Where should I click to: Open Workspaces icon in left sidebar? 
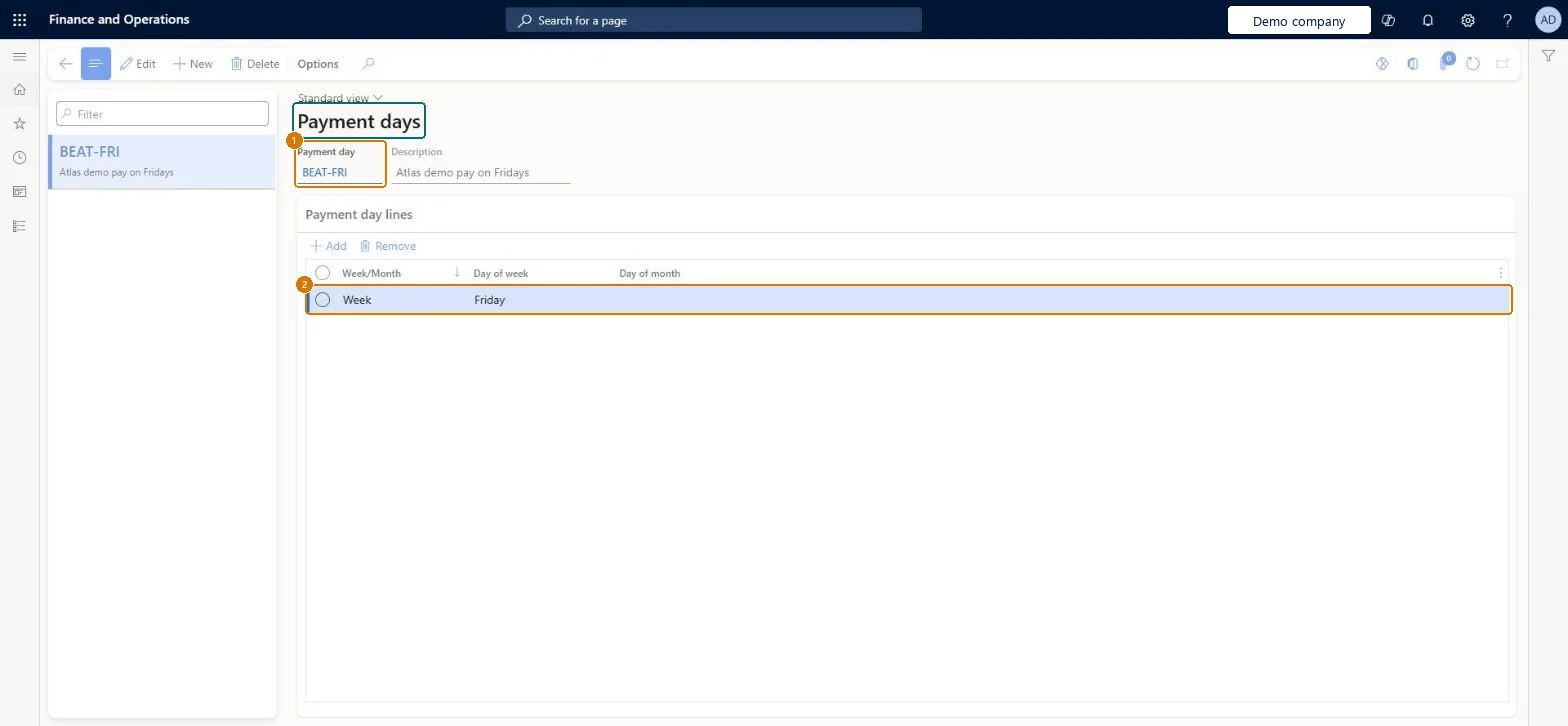[19, 192]
